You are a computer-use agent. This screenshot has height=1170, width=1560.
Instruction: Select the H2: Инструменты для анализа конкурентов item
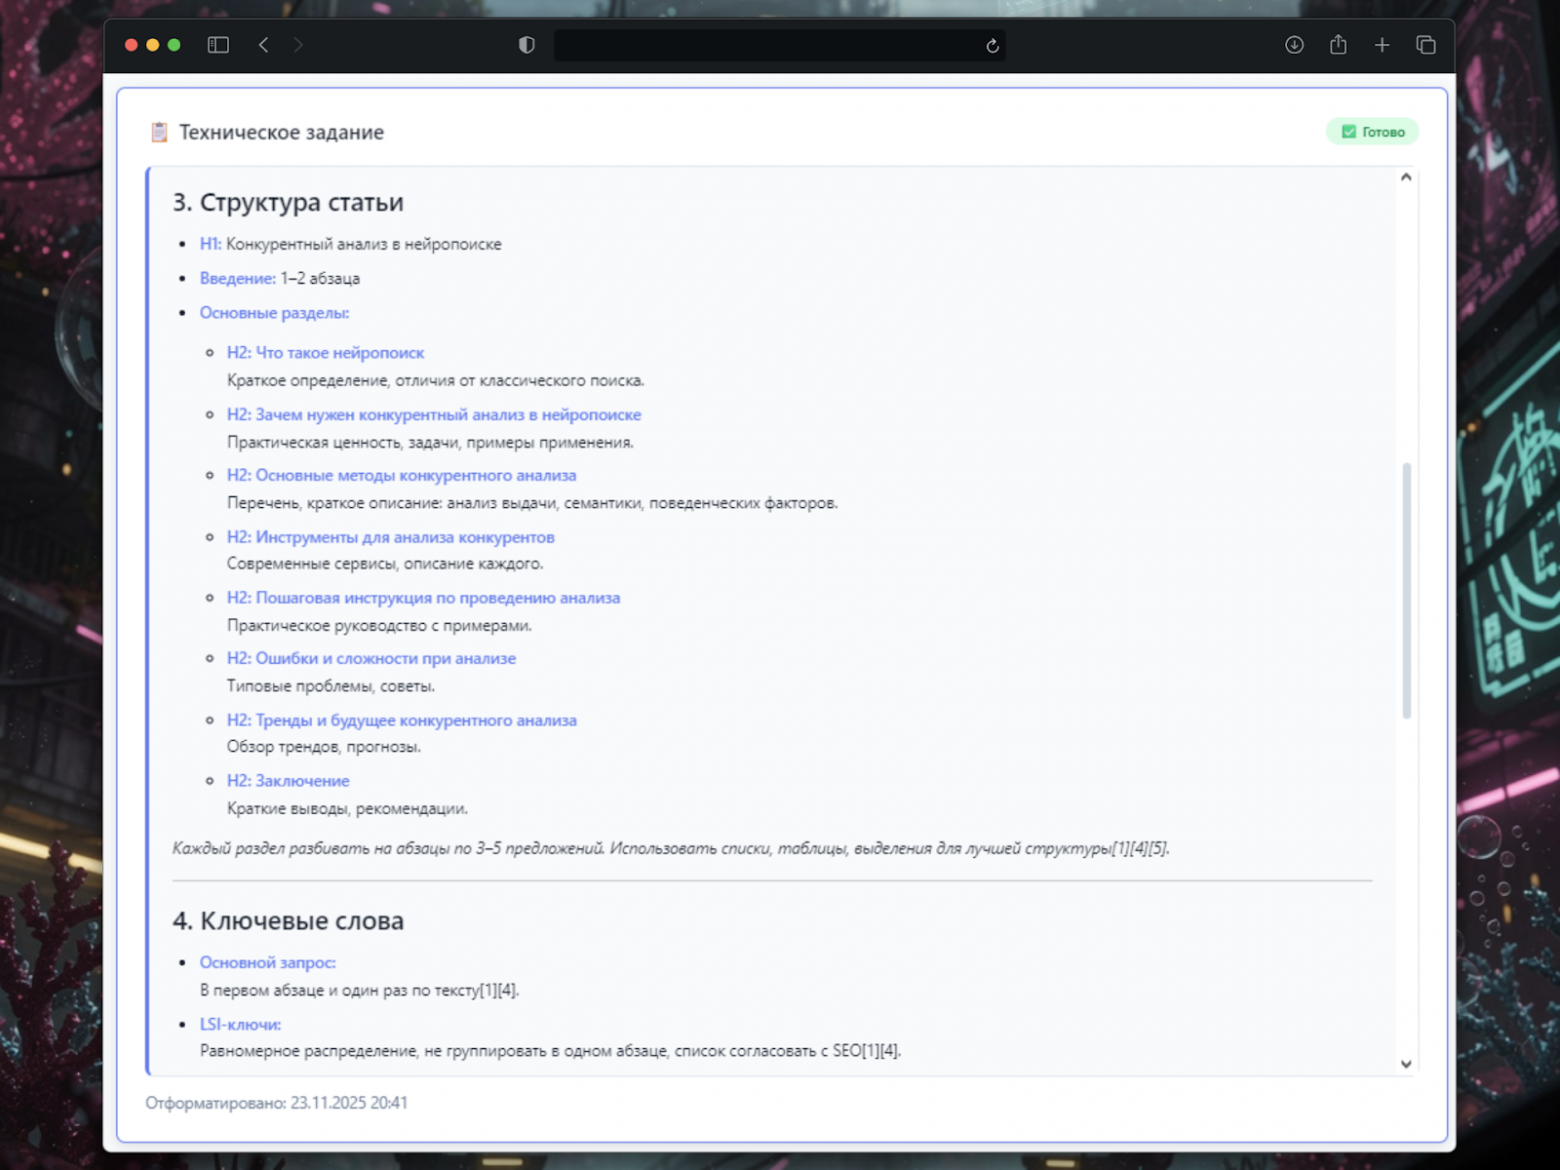coord(390,537)
